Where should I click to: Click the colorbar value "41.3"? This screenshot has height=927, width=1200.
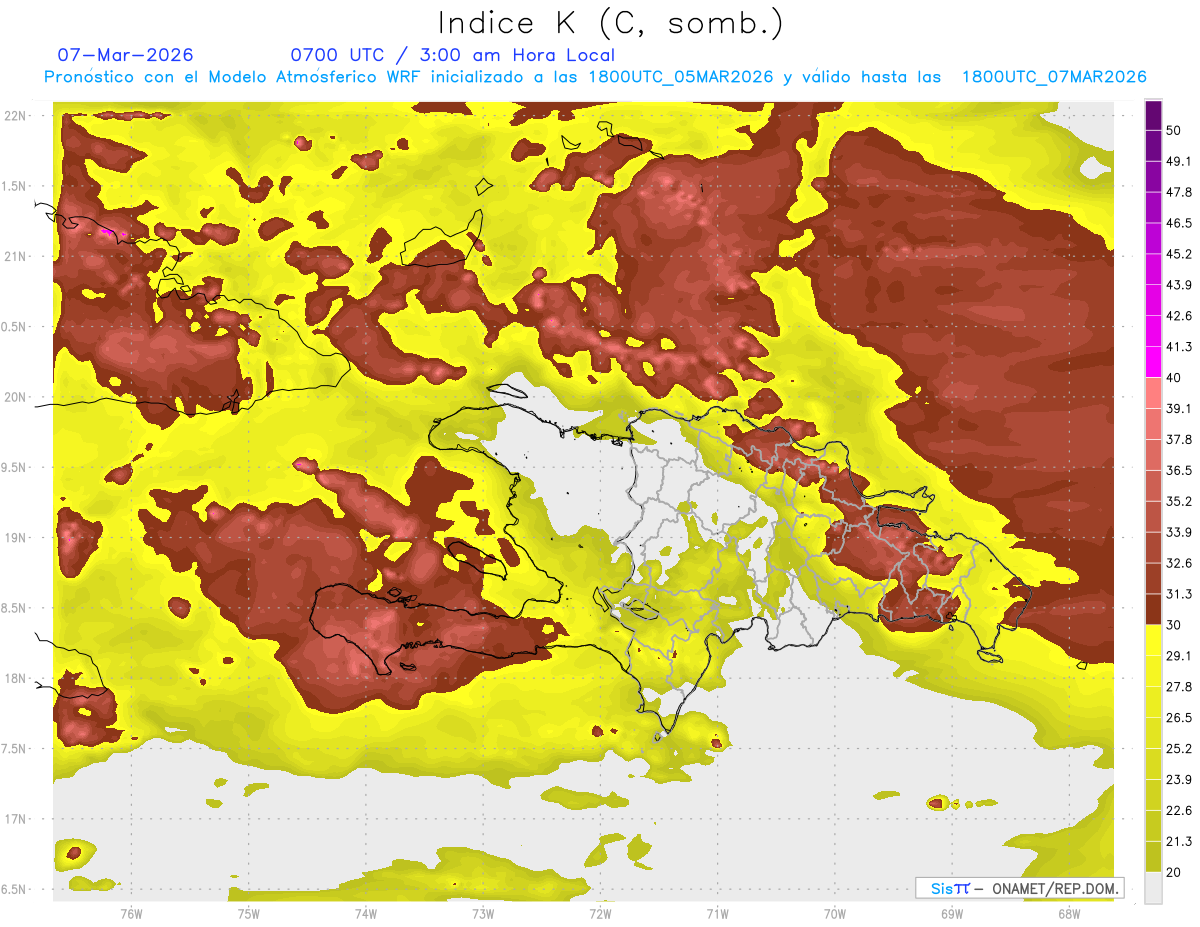[x=1178, y=347]
